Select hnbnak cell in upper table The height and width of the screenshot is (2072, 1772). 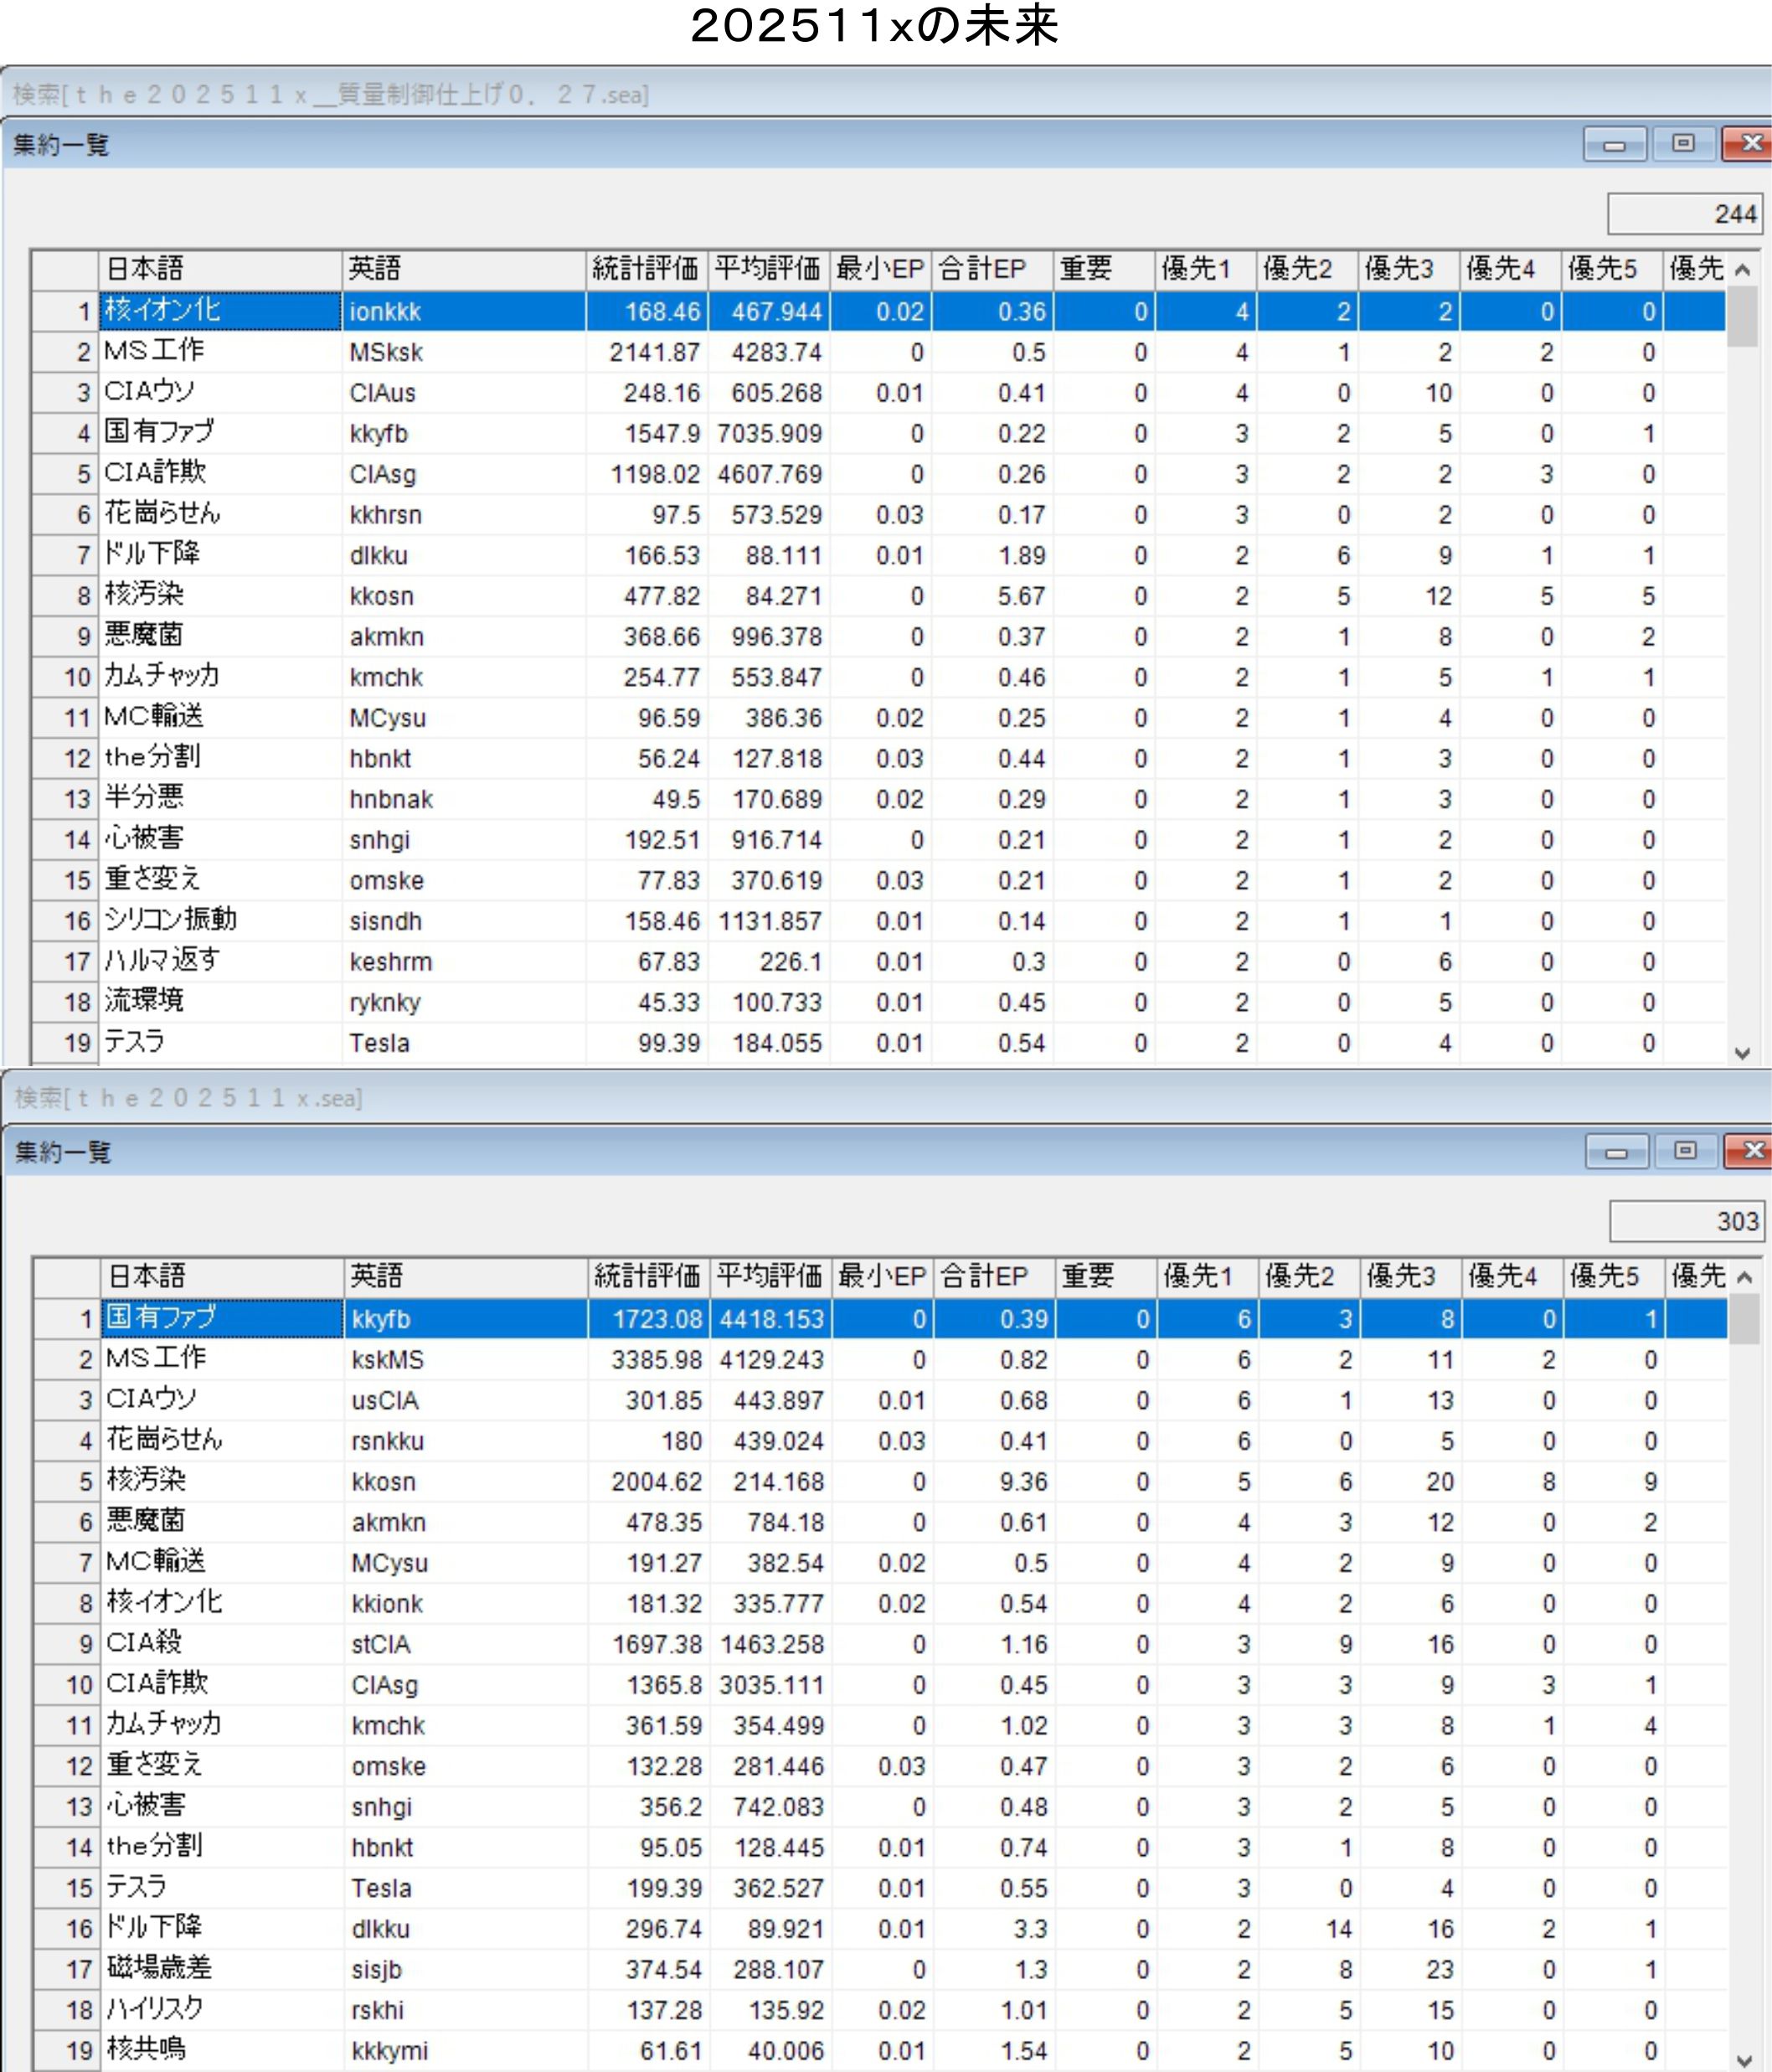click(x=463, y=799)
